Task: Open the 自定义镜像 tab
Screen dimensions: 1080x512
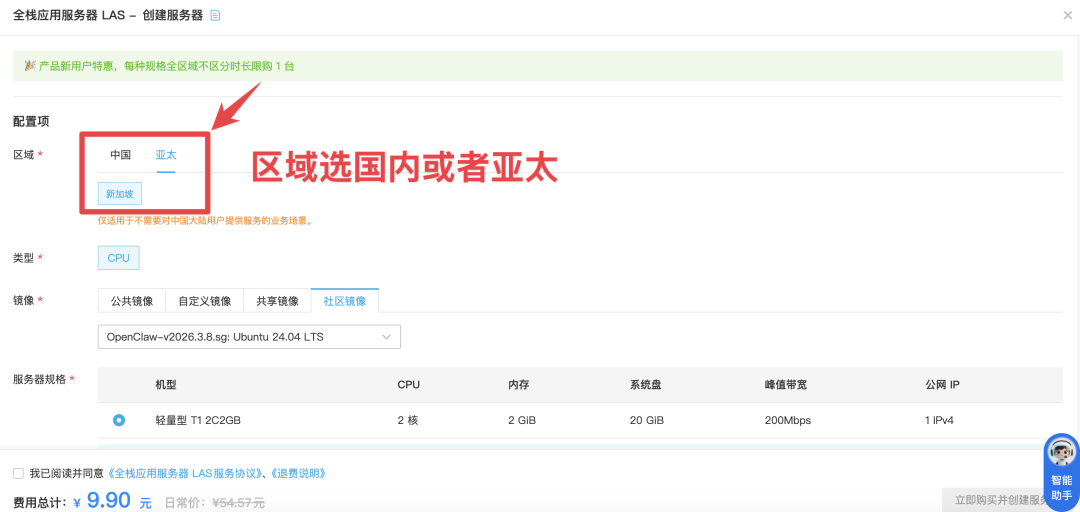Action: 204,301
